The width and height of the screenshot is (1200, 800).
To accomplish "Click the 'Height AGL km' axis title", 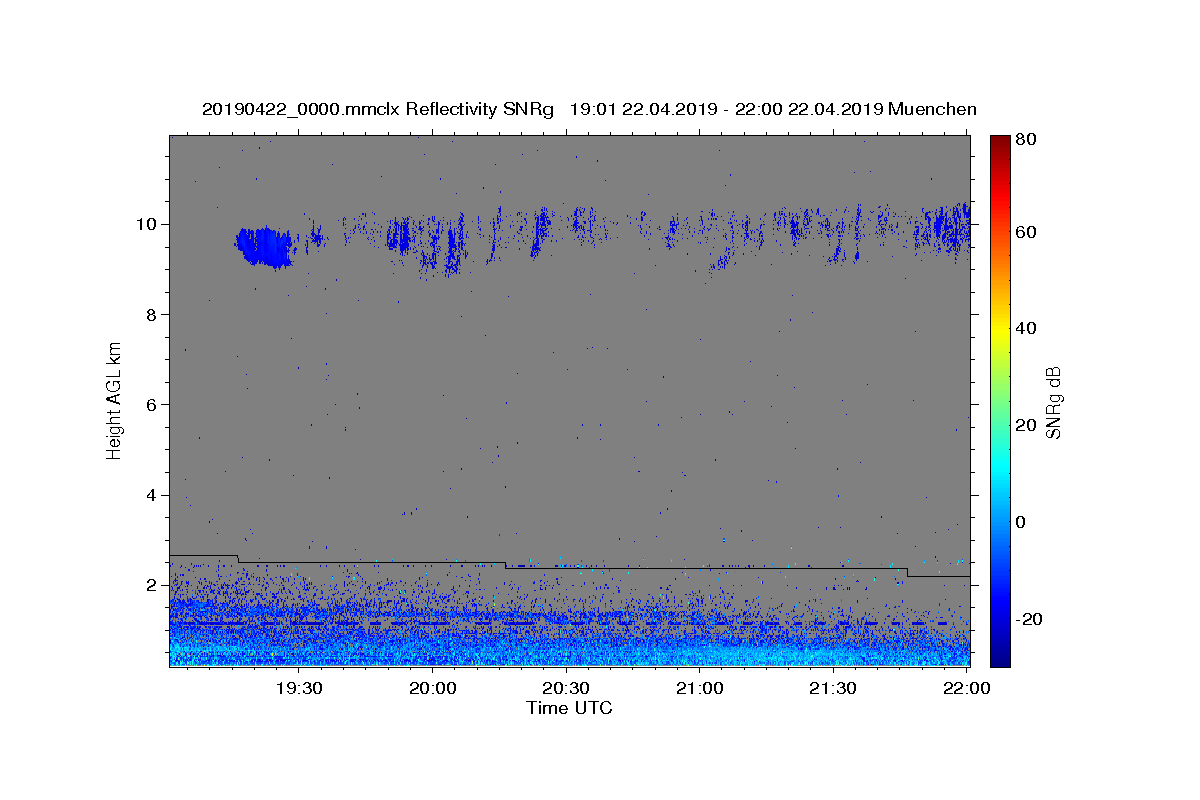I will click(x=114, y=401).
